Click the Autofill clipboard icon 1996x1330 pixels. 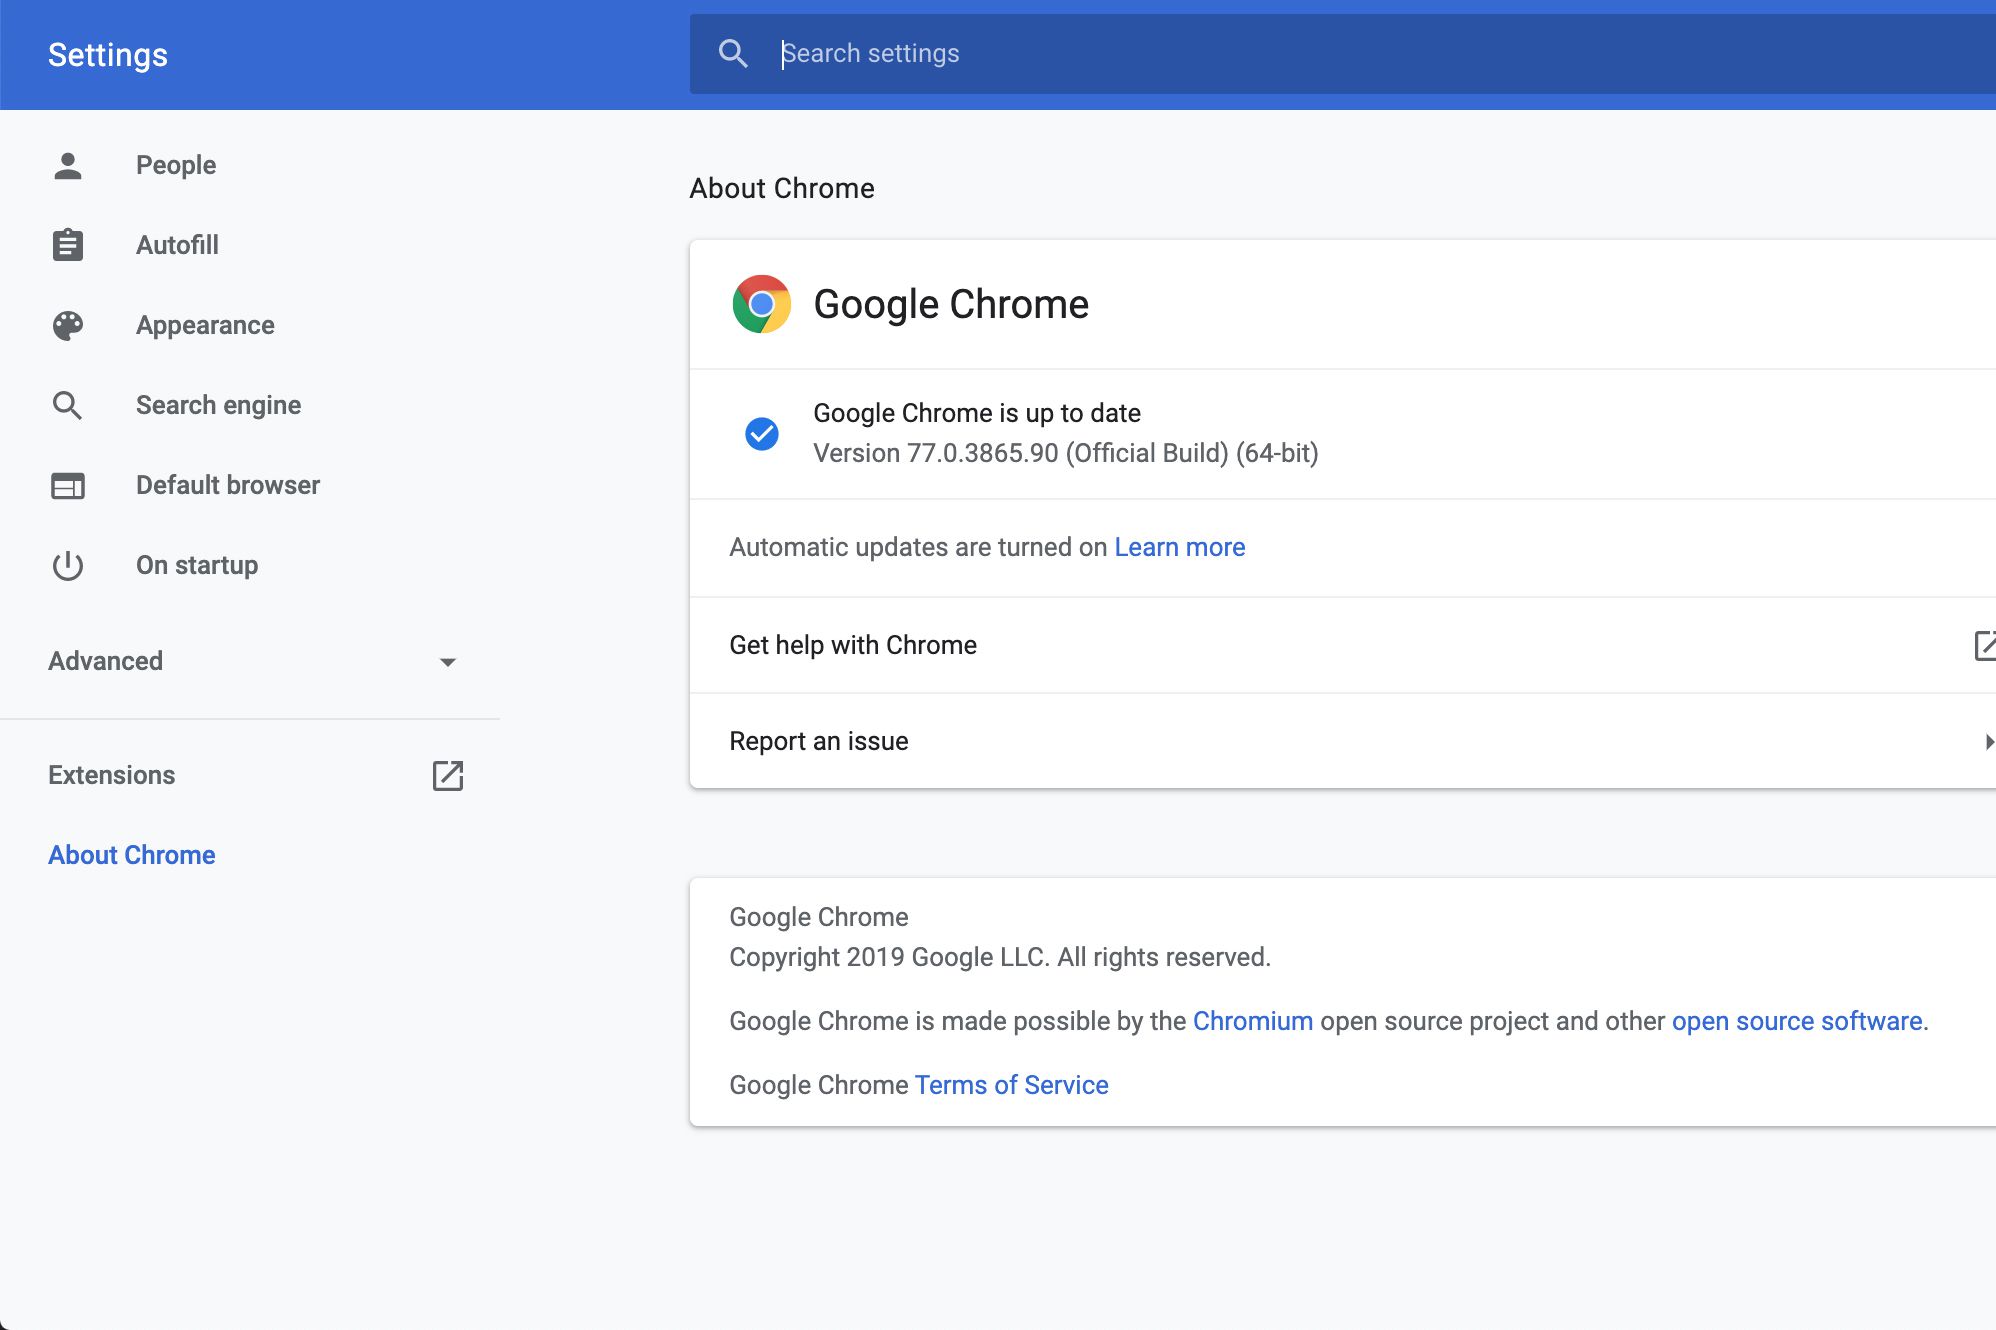pos(68,245)
